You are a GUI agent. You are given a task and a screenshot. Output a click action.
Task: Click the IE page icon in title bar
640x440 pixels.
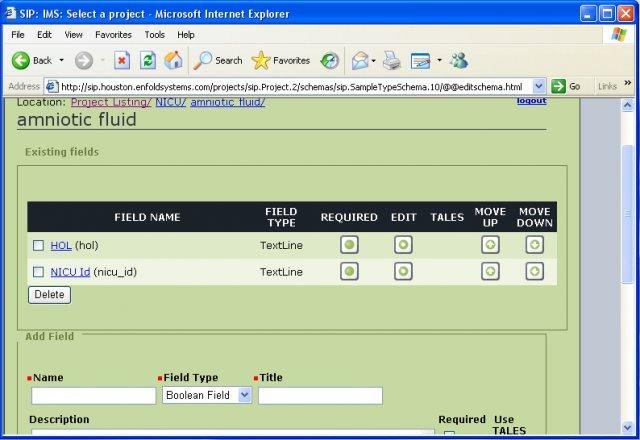(10, 13)
